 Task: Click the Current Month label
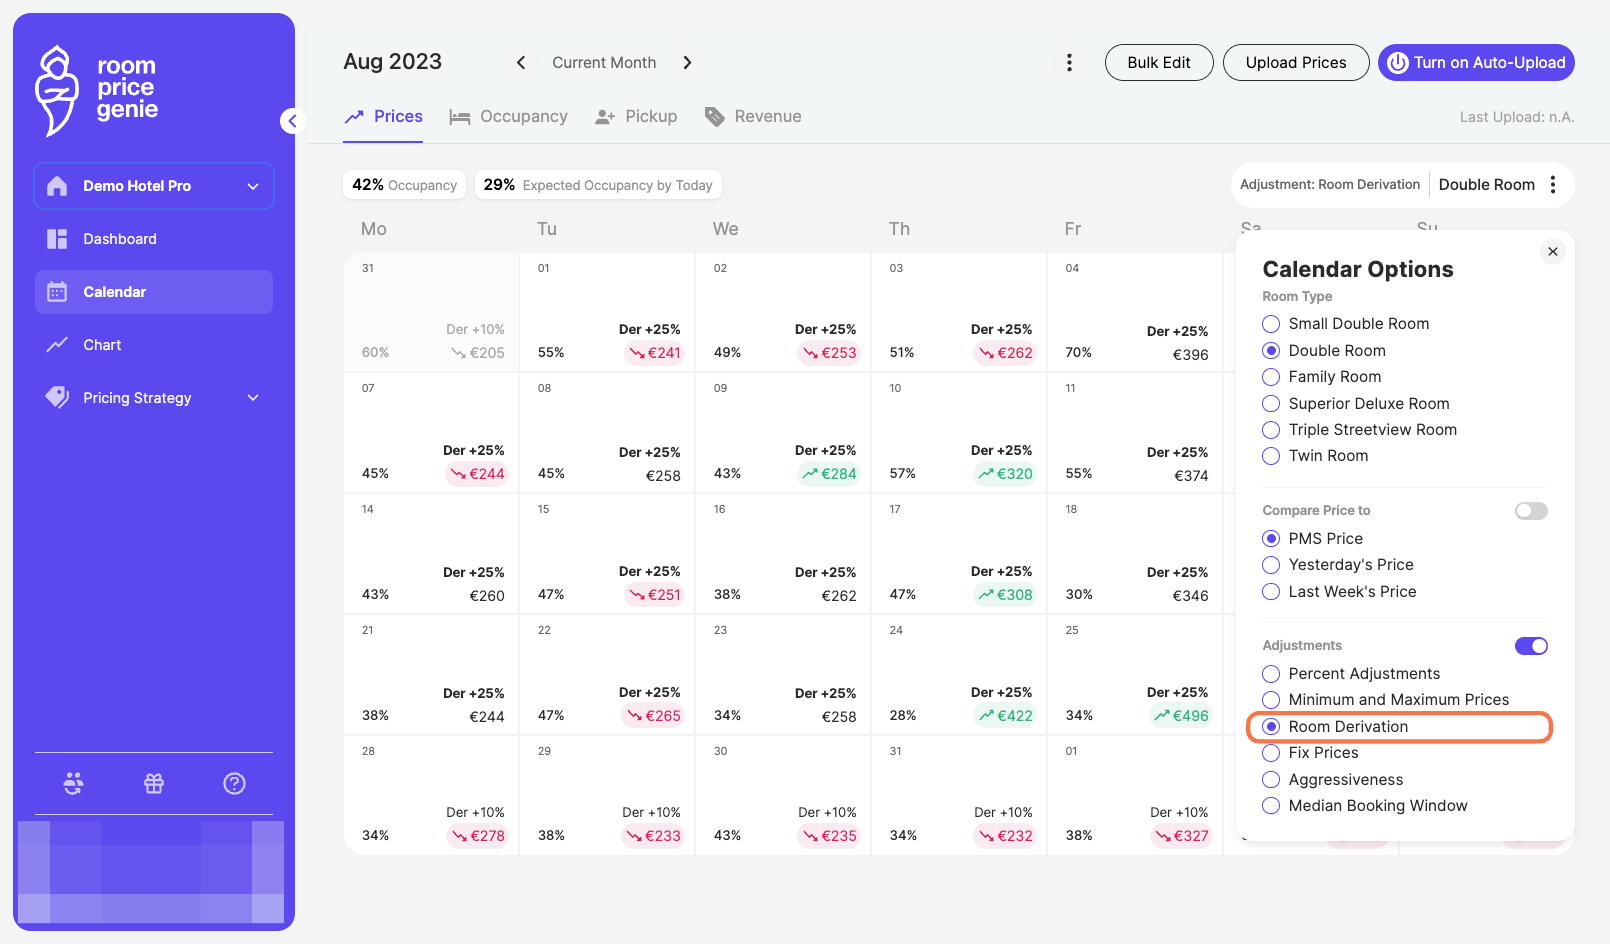click(604, 63)
